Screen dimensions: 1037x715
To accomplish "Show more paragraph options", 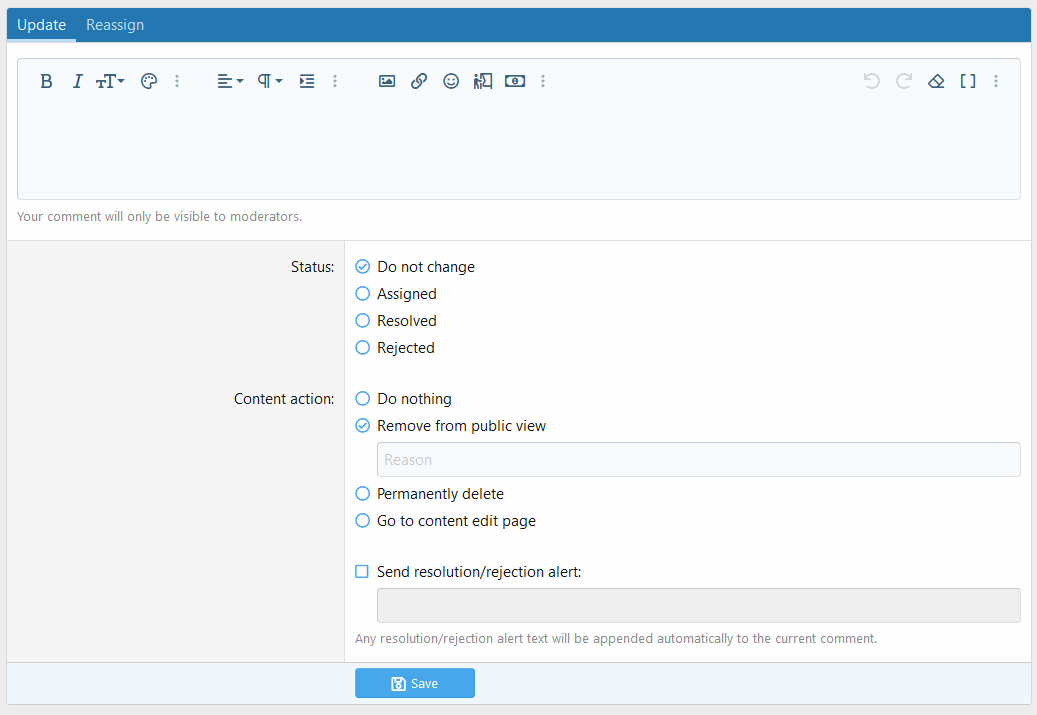I will point(335,81).
